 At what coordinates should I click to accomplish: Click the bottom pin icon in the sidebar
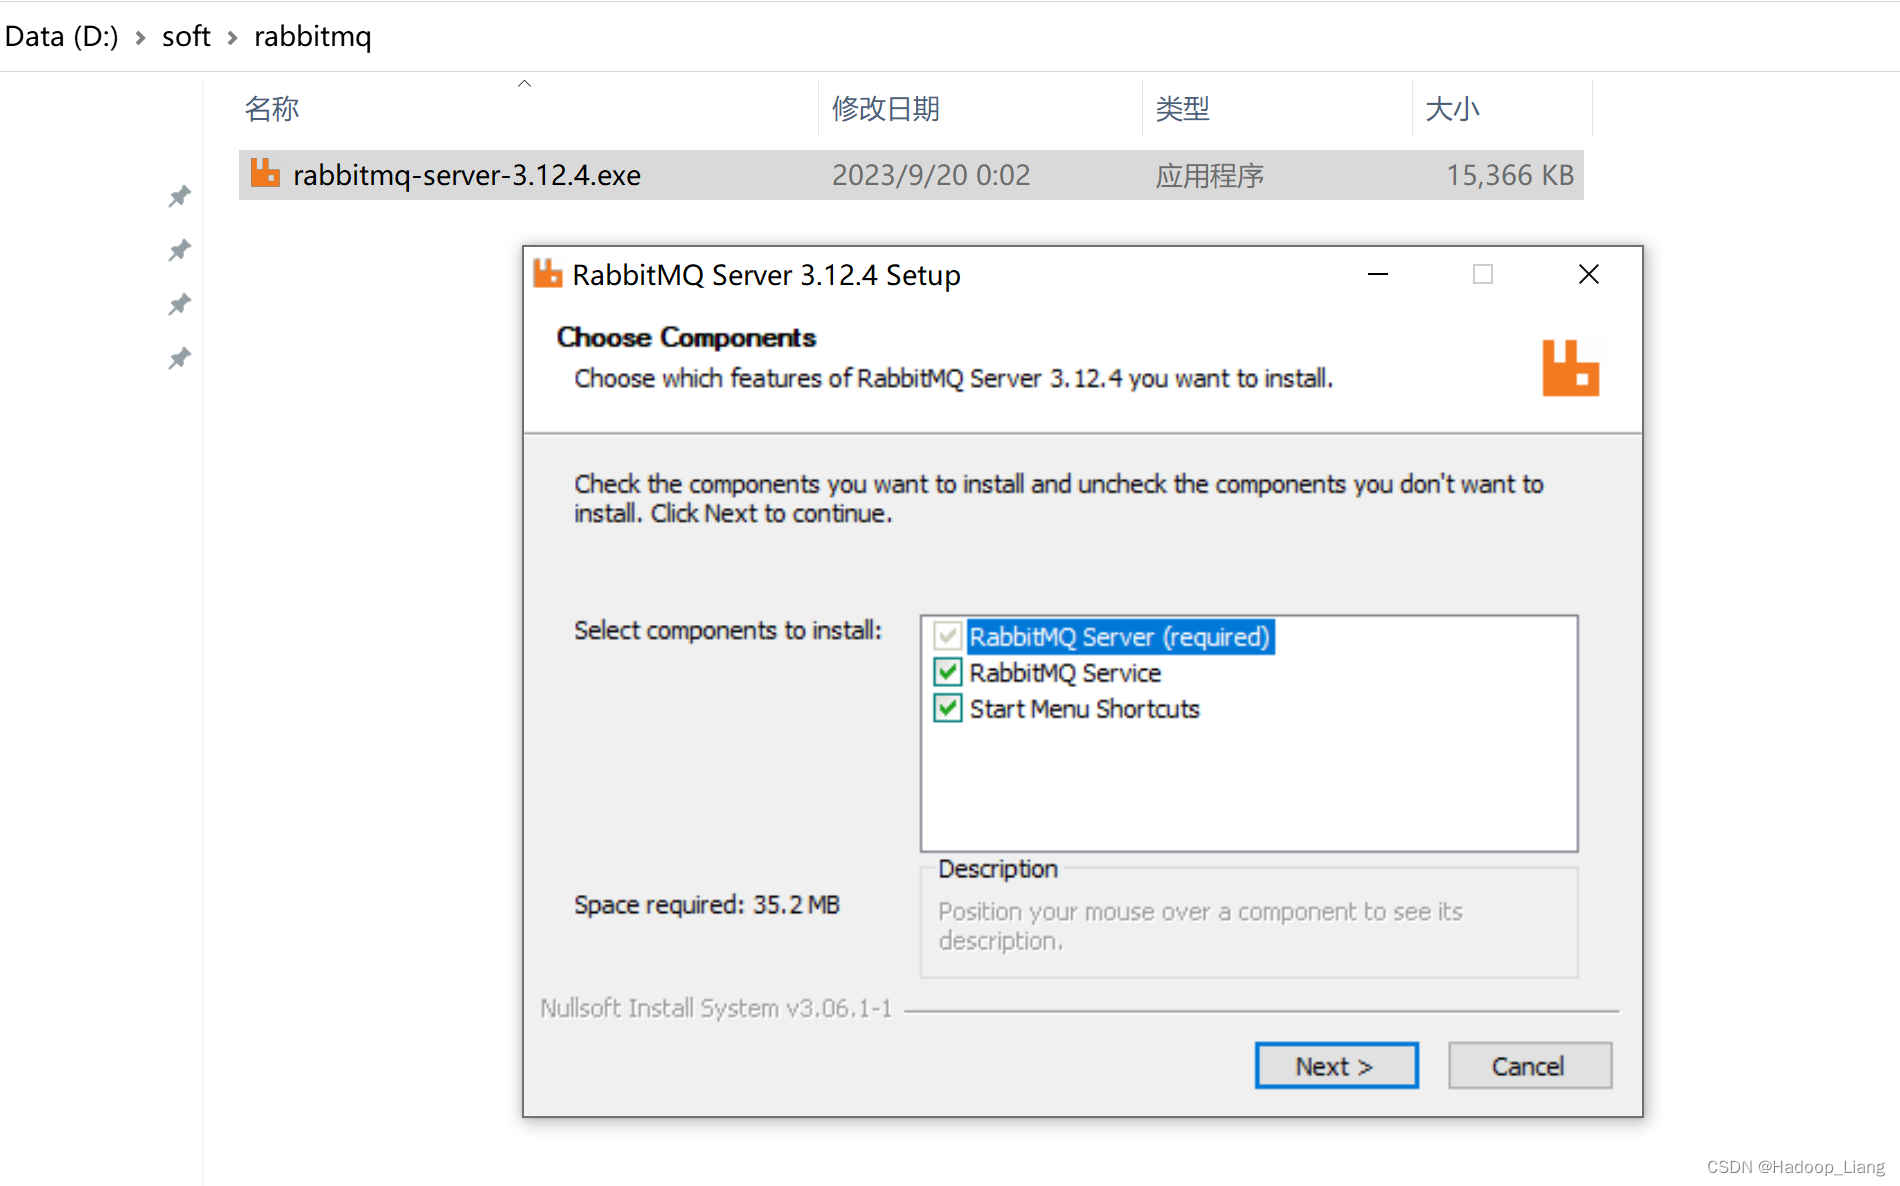179,357
